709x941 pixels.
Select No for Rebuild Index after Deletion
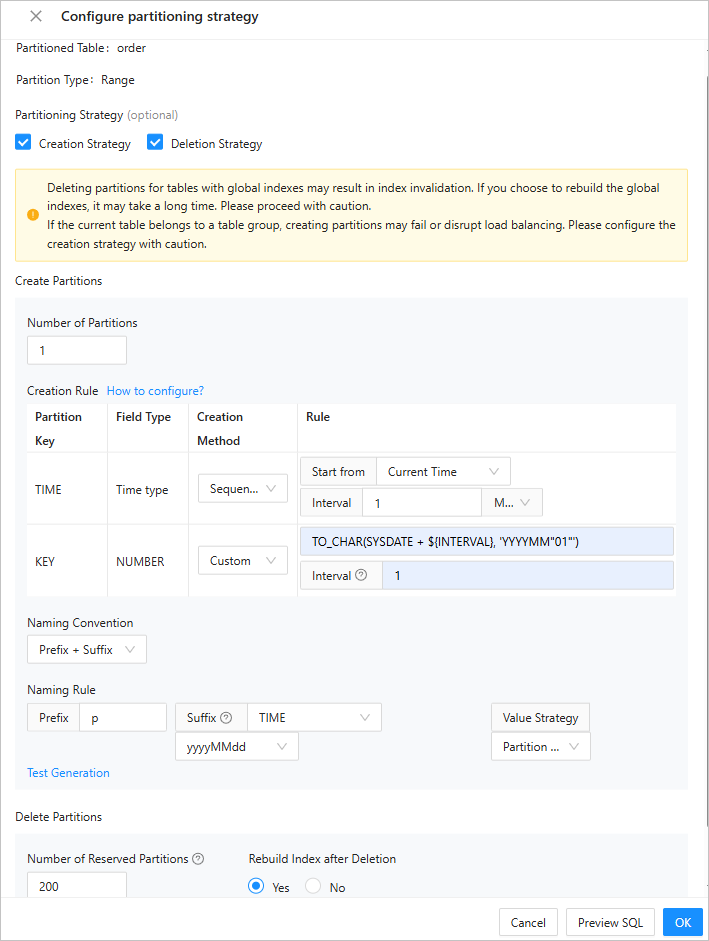[314, 887]
